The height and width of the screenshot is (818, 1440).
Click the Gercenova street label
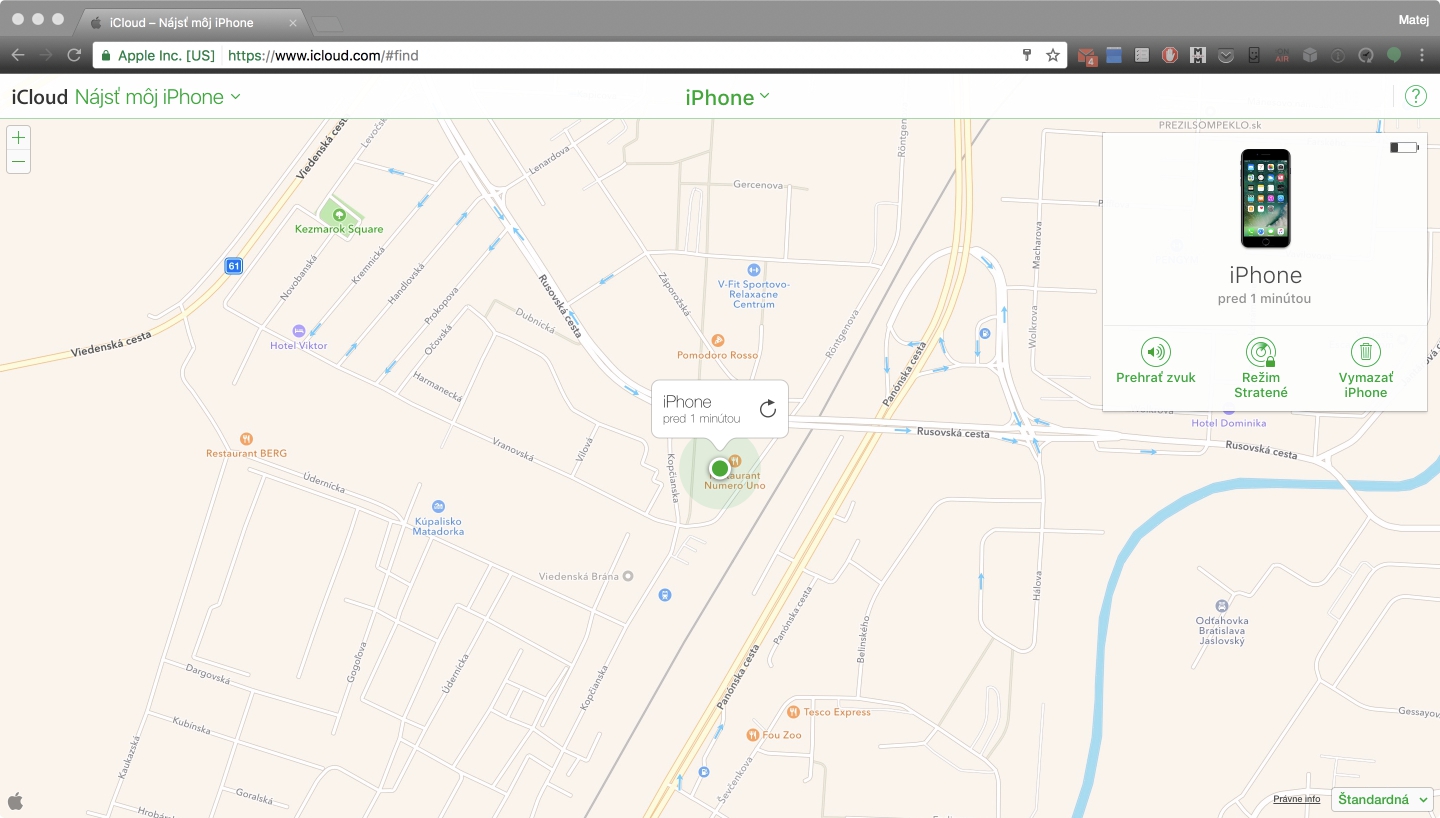point(758,185)
